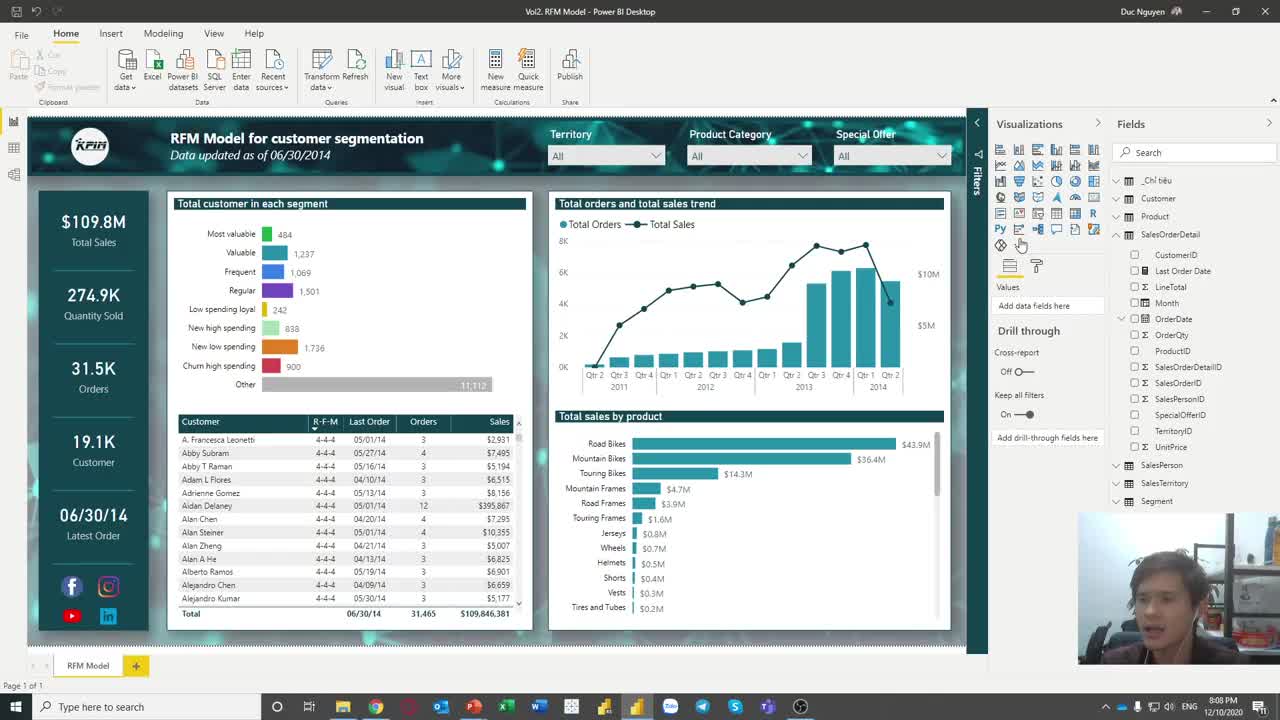Viewport: 1280px width, 720px height.
Task: Click the Facebook icon on report
Action: point(72,587)
